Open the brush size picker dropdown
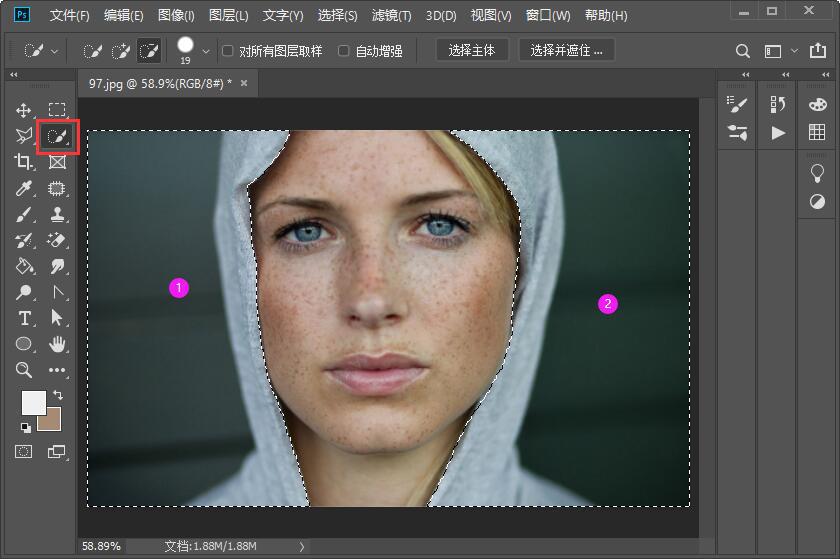 pos(206,51)
